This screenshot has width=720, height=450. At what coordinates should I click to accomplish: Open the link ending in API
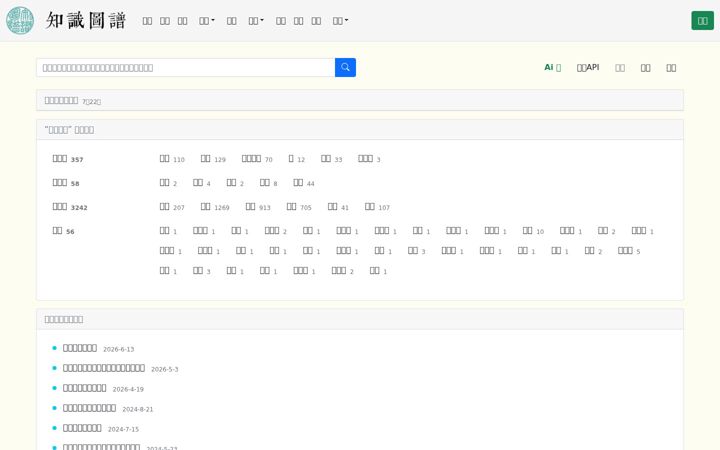point(588,68)
